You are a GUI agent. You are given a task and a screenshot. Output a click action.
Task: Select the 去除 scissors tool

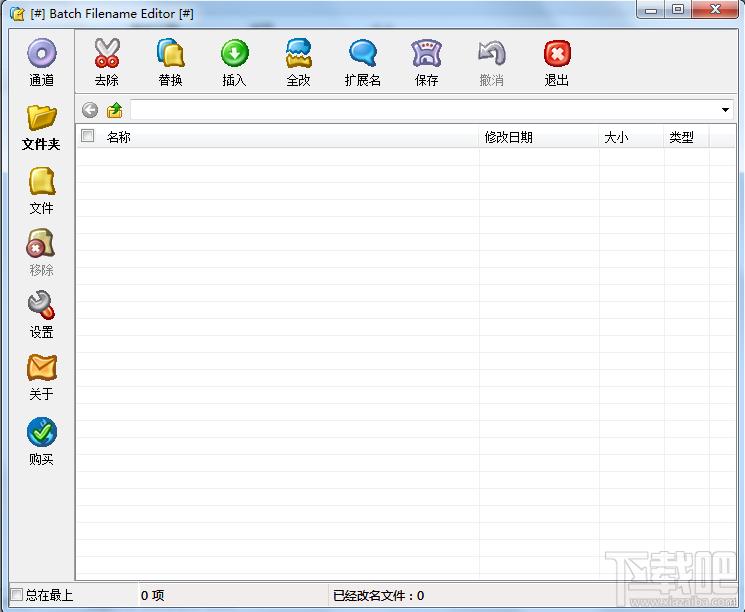106,62
